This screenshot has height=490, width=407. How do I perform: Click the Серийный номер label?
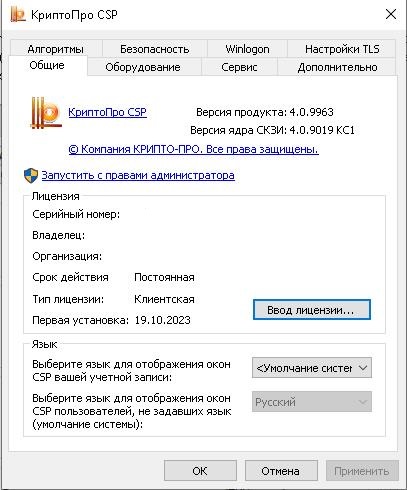76,214
